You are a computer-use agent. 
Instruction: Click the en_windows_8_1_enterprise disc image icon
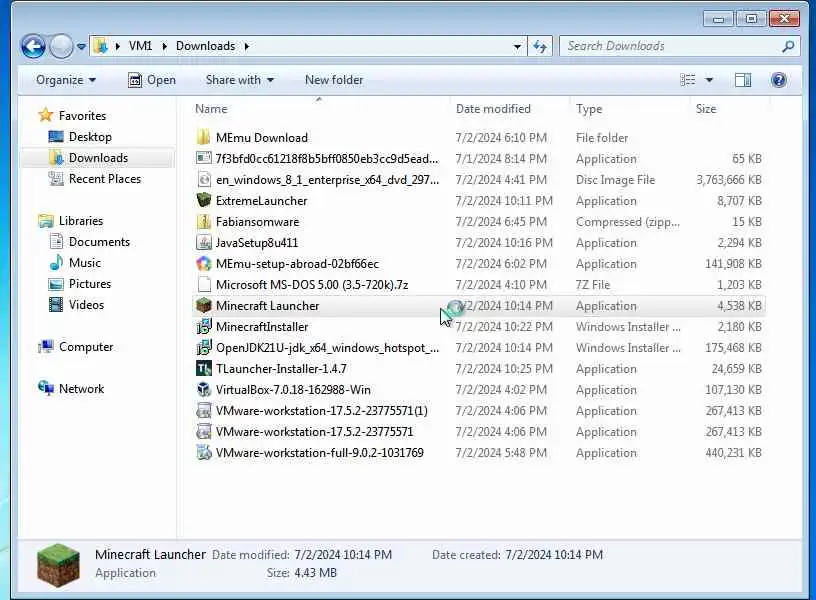click(203, 180)
